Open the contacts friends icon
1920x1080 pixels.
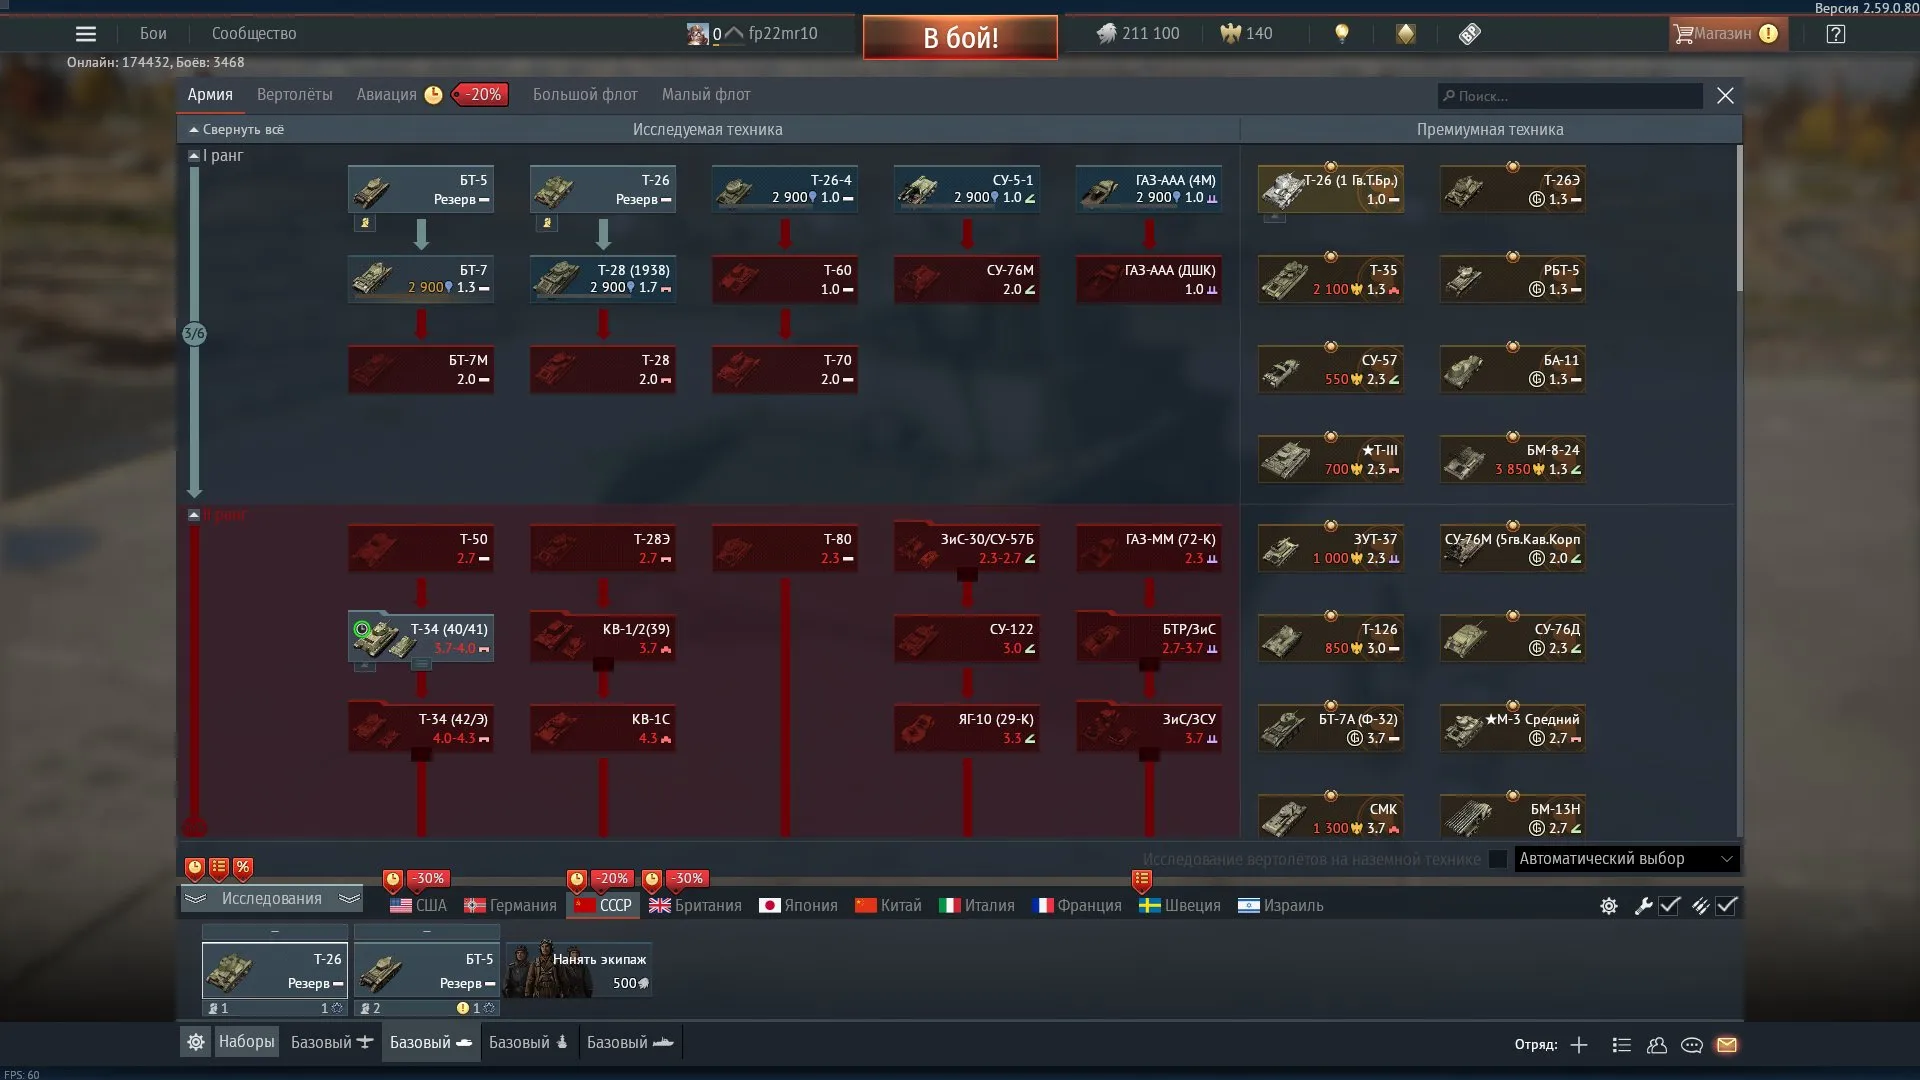coord(1657,1045)
